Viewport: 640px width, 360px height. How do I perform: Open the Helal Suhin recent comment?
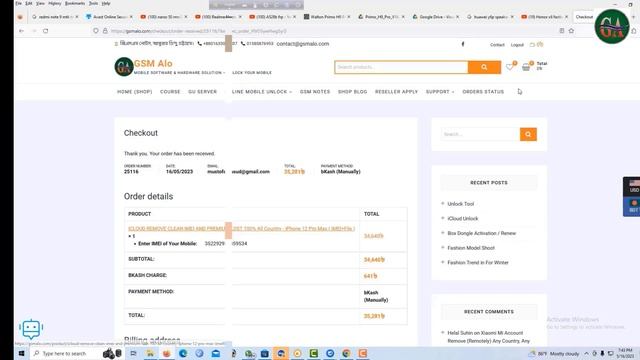click(x=489, y=337)
